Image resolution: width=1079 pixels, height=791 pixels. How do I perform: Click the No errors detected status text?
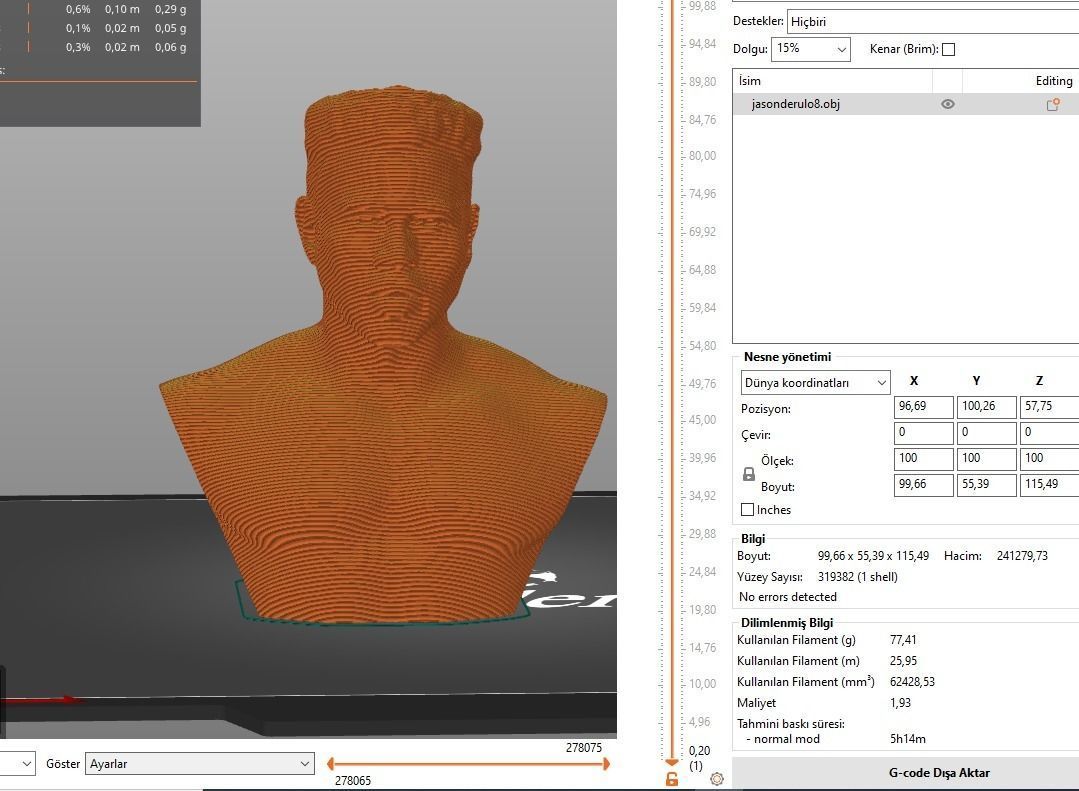[786, 596]
